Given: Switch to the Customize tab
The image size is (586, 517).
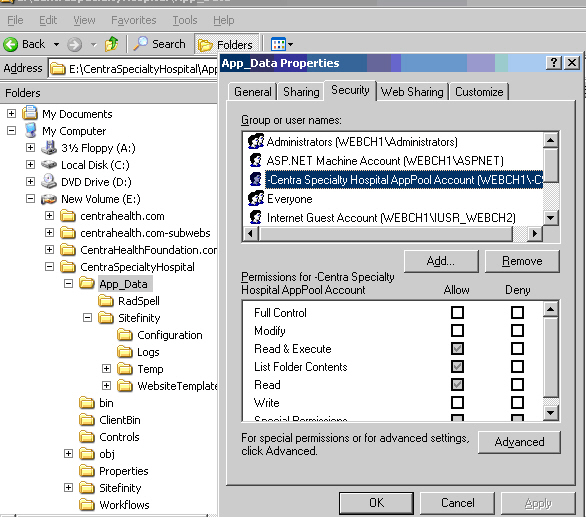Looking at the screenshot, I should 479,92.
